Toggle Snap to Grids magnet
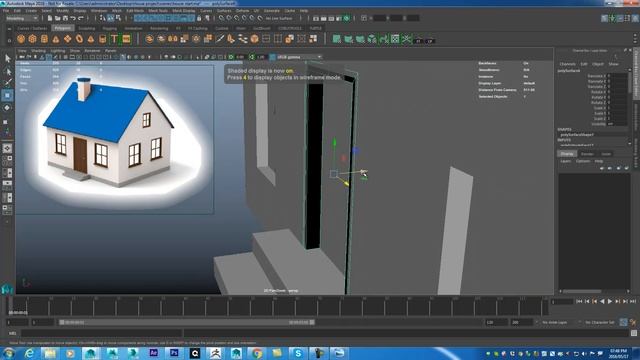640x360 pixels. coord(221,18)
